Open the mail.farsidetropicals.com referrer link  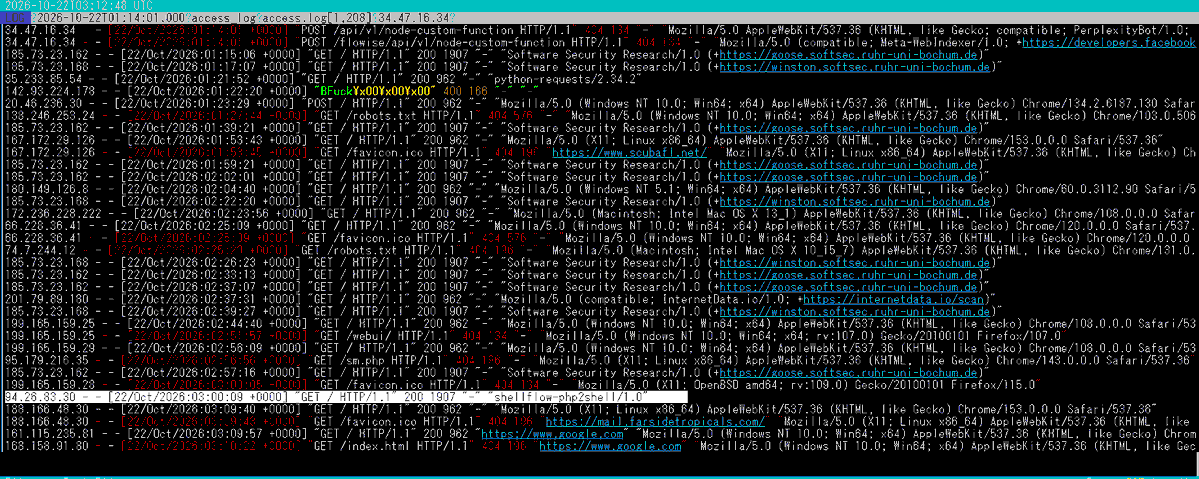click(655, 422)
